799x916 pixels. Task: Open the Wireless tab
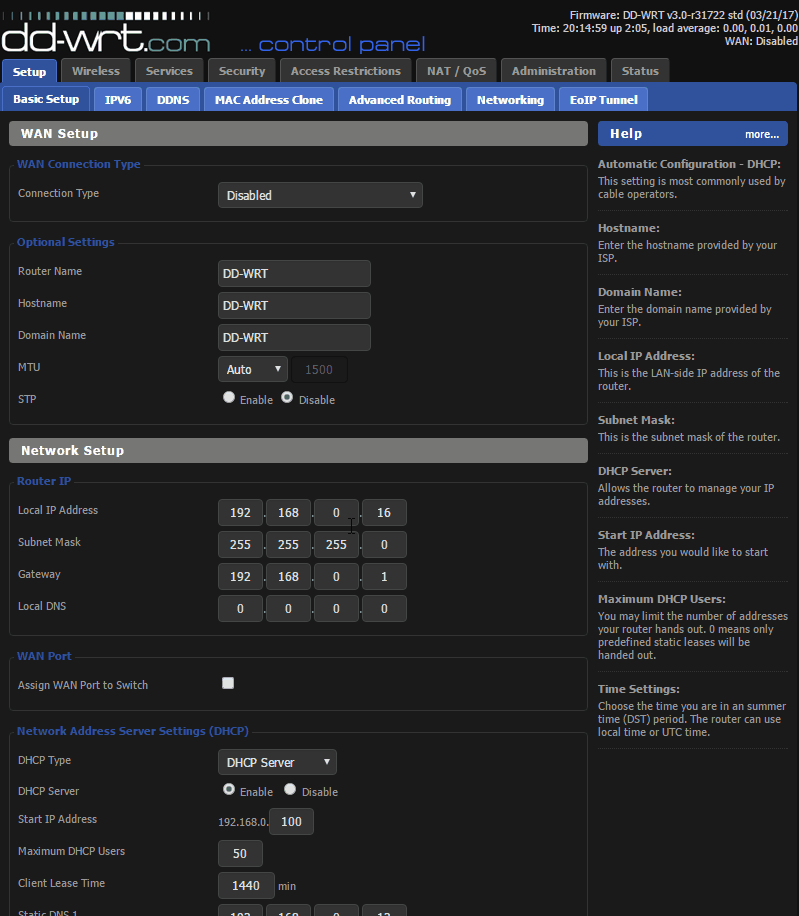pos(96,71)
